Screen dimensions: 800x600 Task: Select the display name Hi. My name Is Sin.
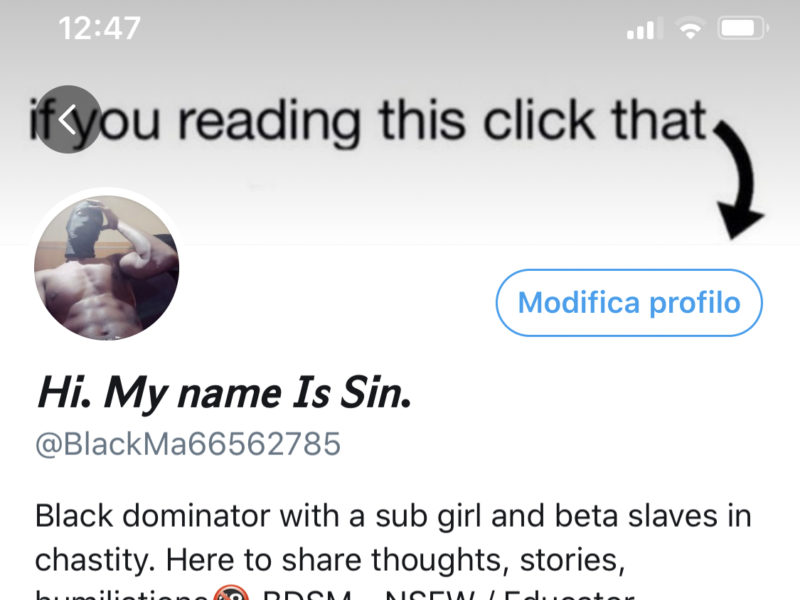point(224,393)
